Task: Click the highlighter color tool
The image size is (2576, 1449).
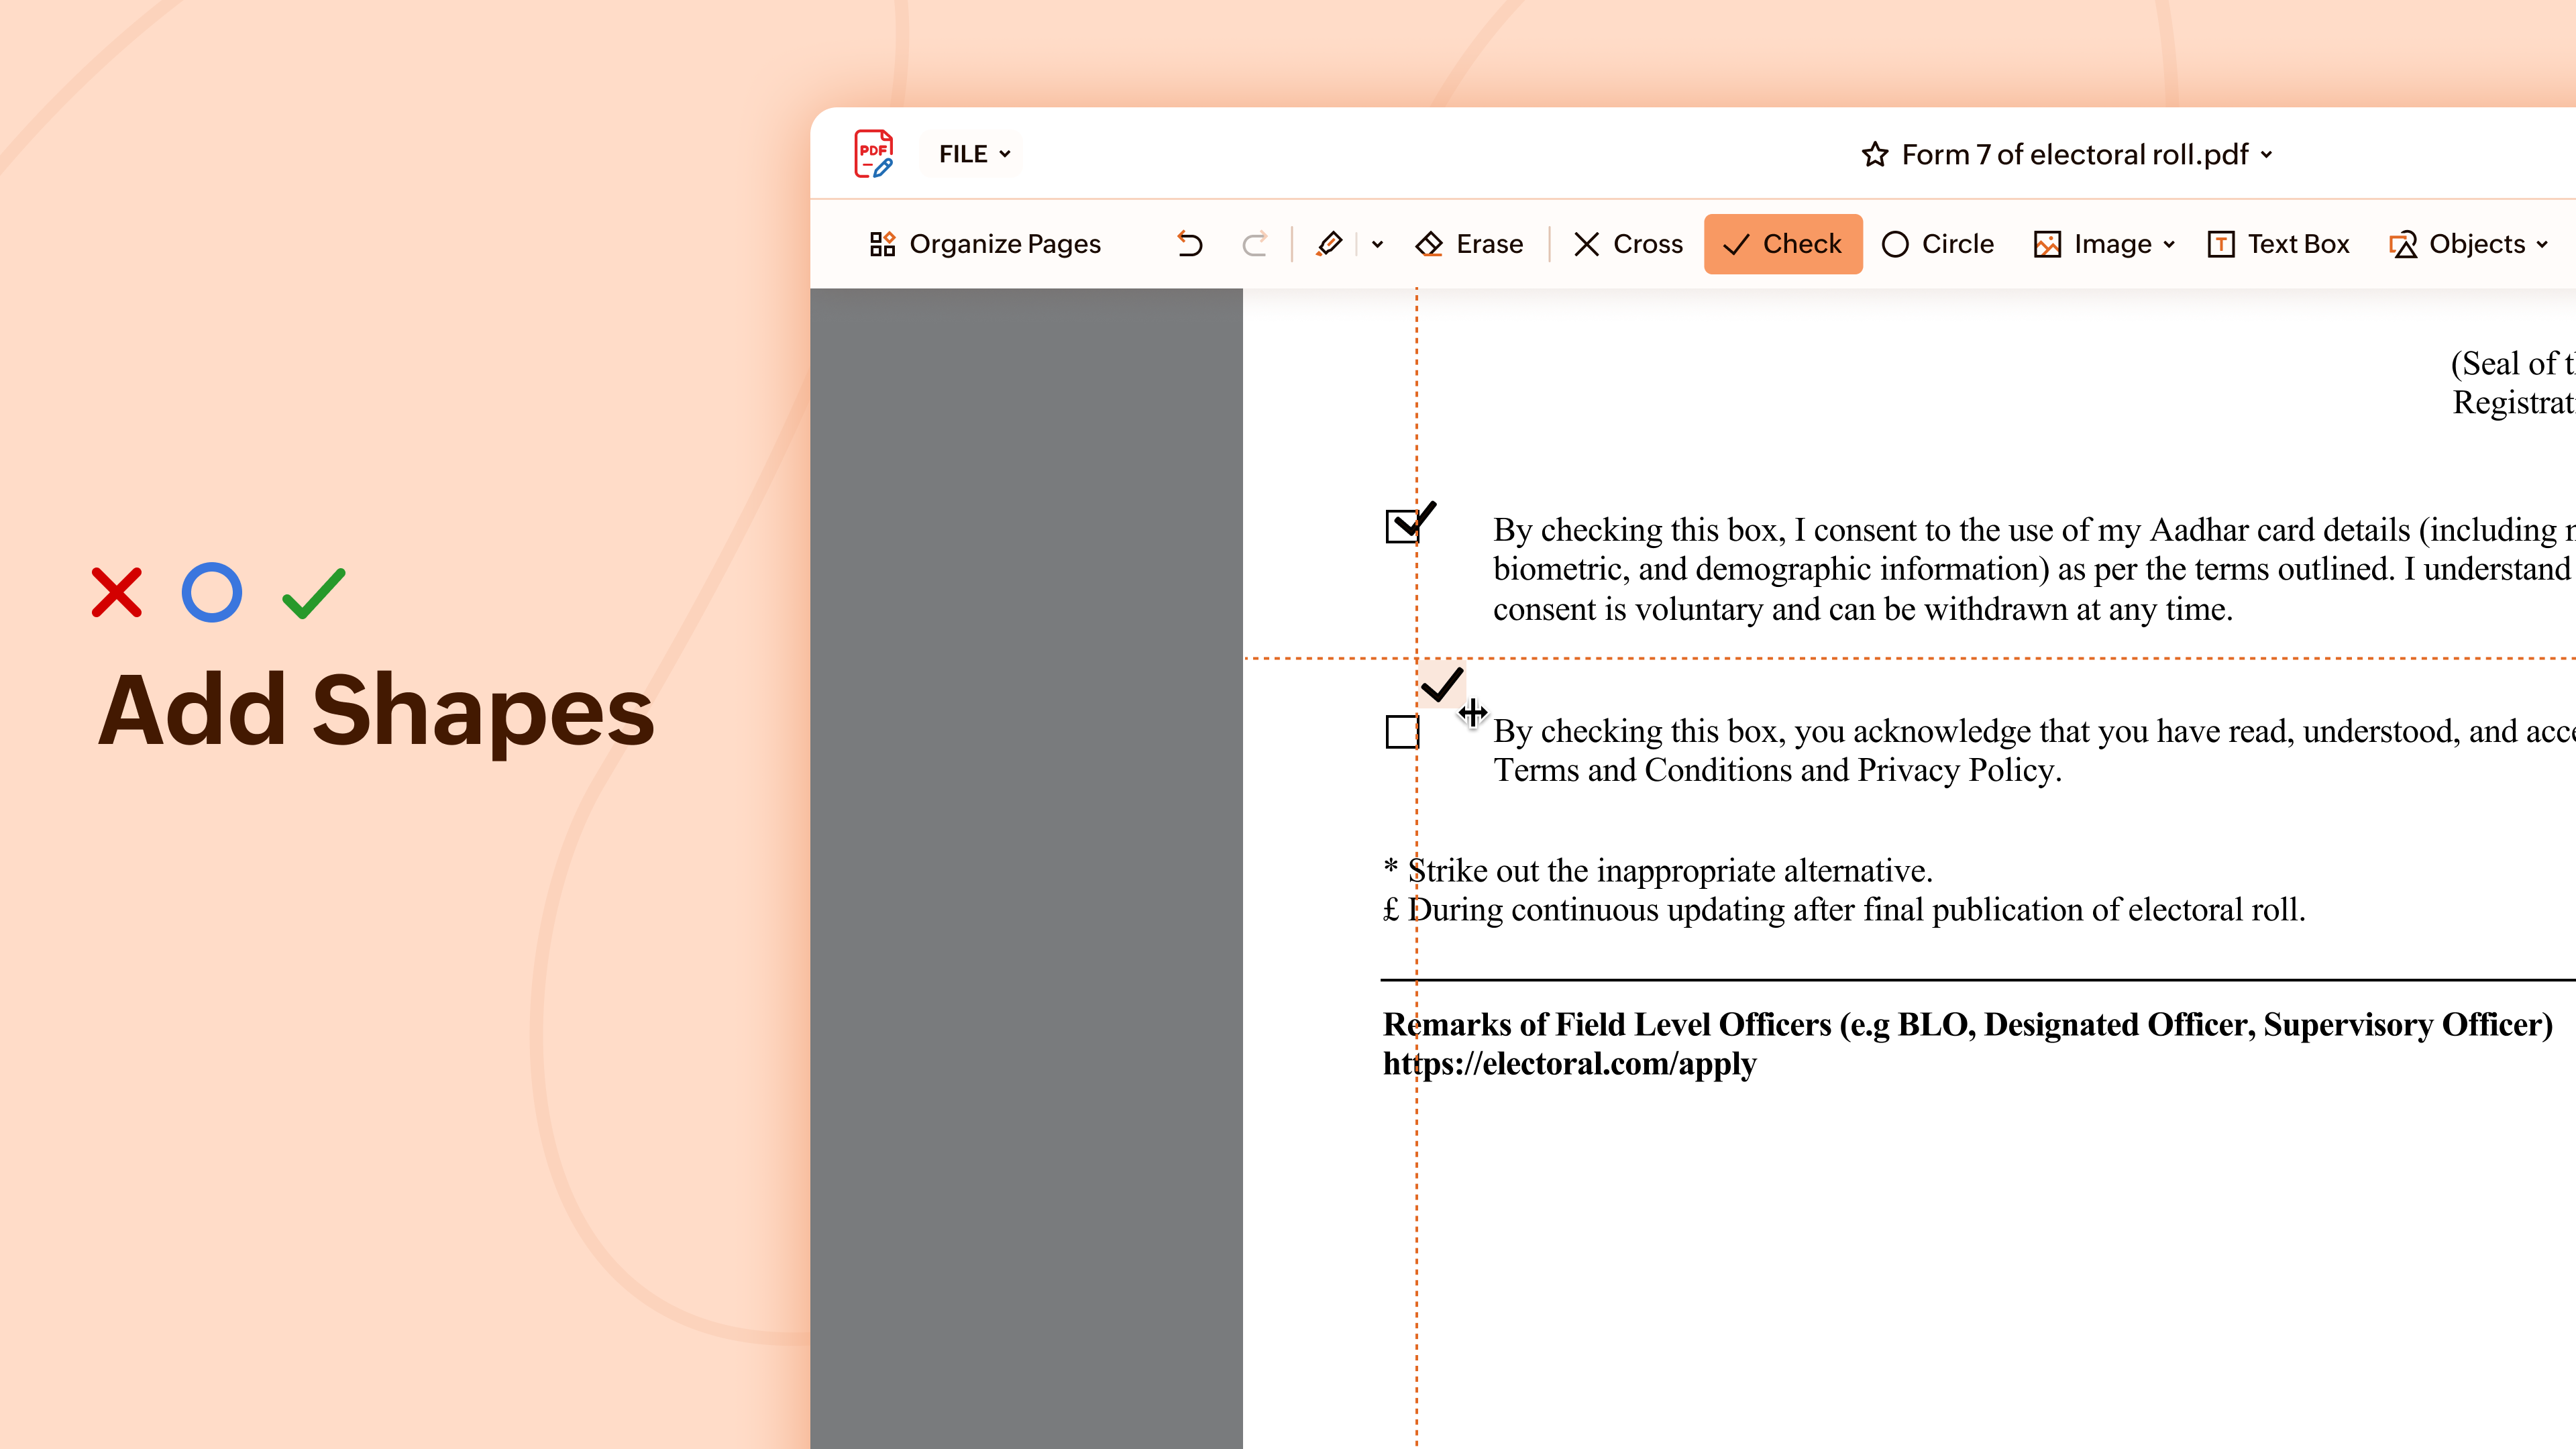Action: click(1330, 243)
